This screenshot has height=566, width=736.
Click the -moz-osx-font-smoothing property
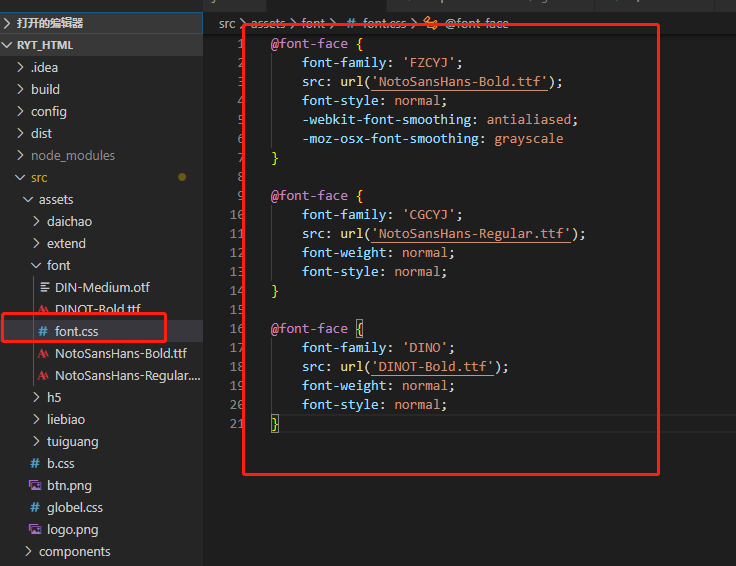pyautogui.click(x=390, y=139)
